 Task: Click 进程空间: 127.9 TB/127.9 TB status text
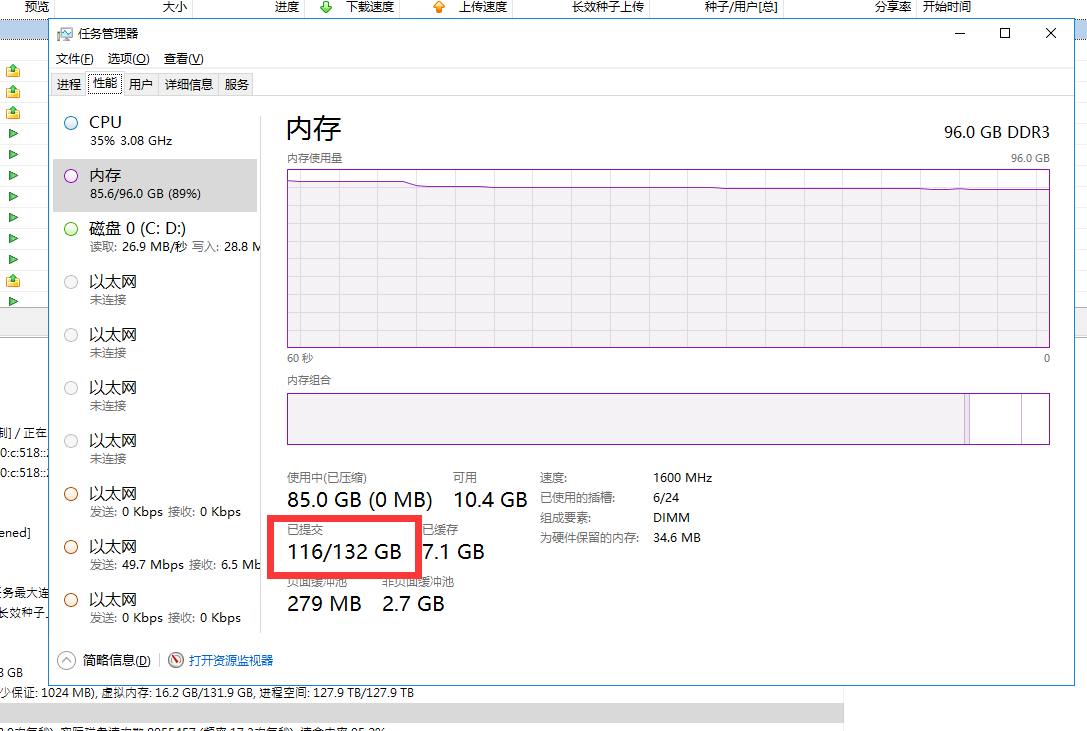click(337, 693)
